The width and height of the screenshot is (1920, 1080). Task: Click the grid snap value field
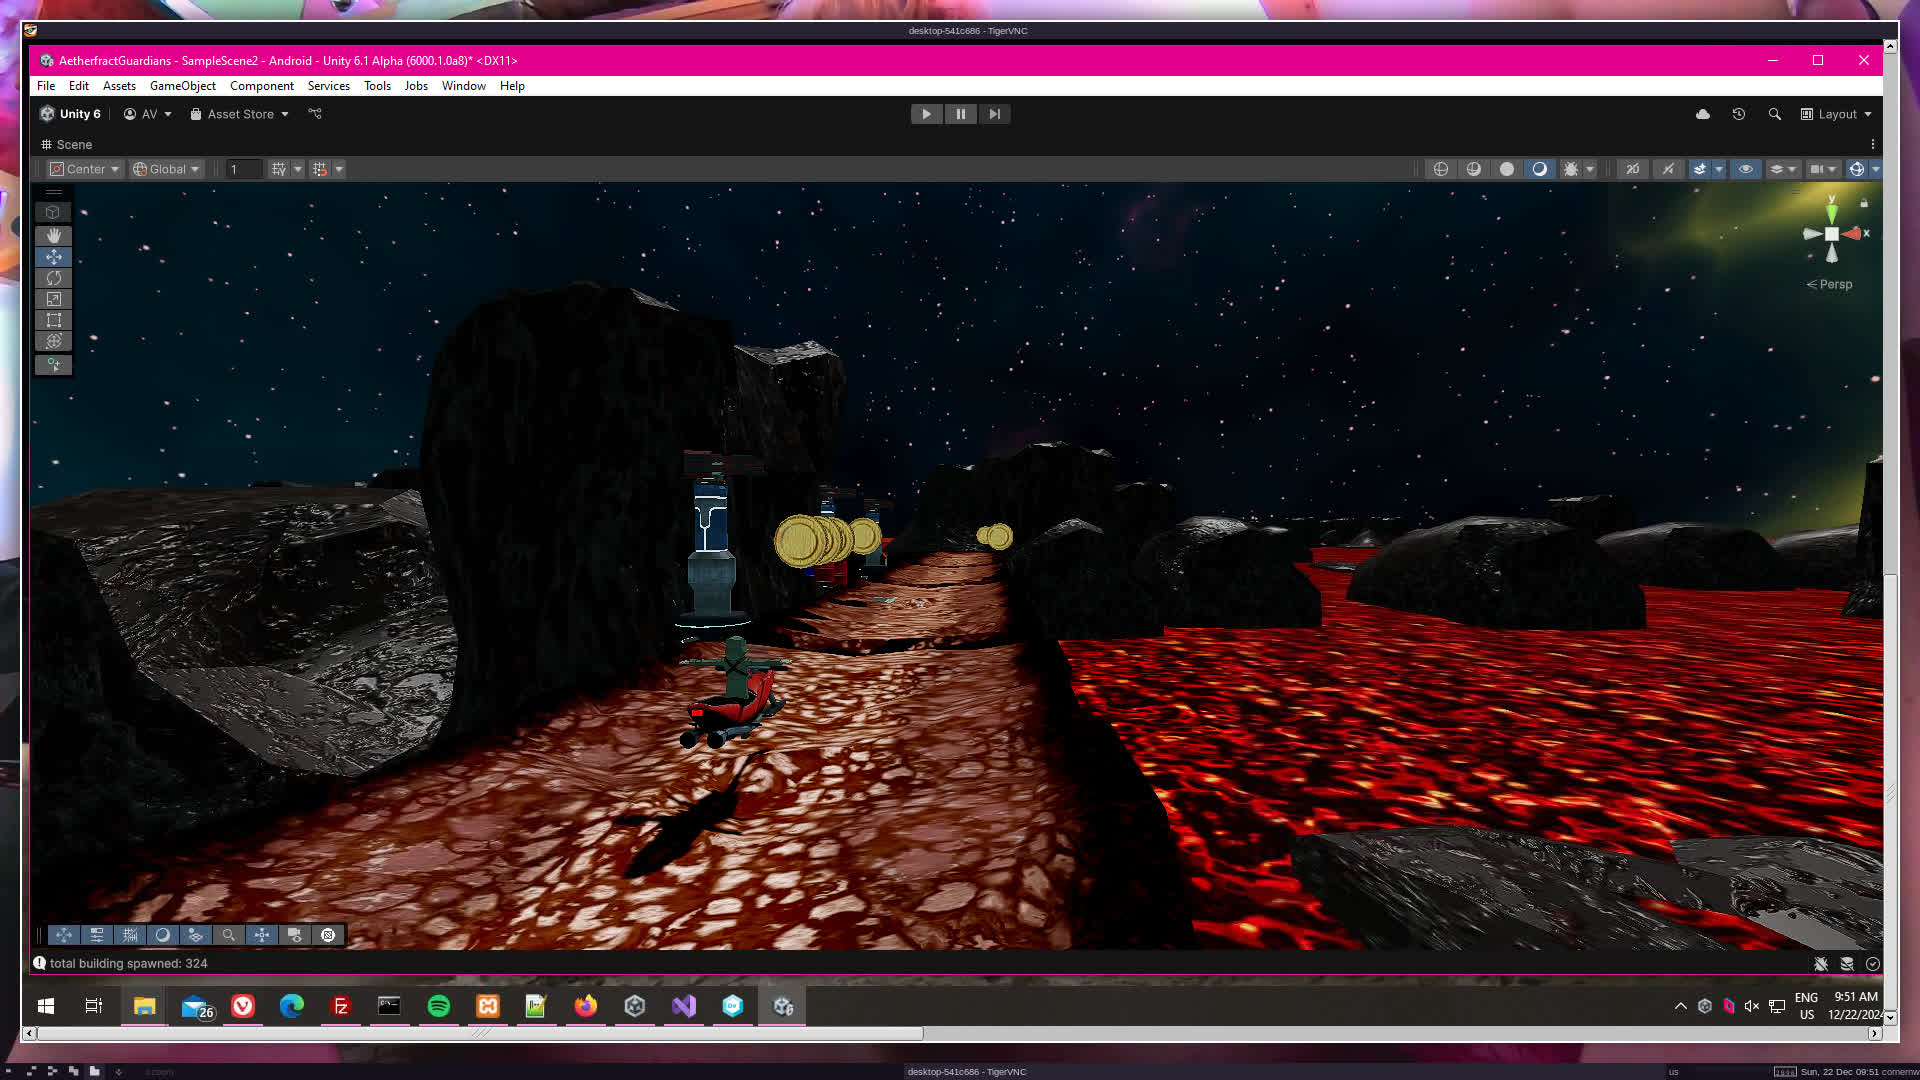[x=243, y=169]
